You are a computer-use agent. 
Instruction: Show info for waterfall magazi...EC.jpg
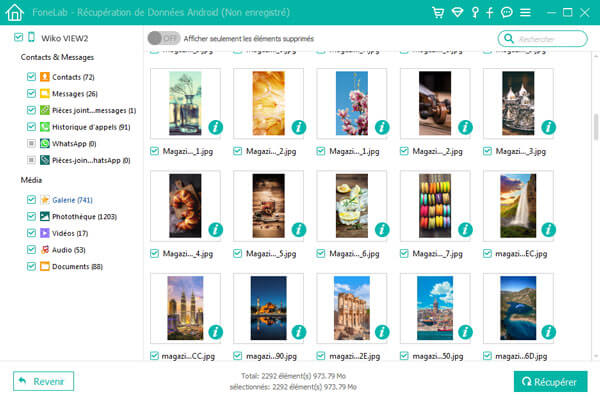pos(548,230)
